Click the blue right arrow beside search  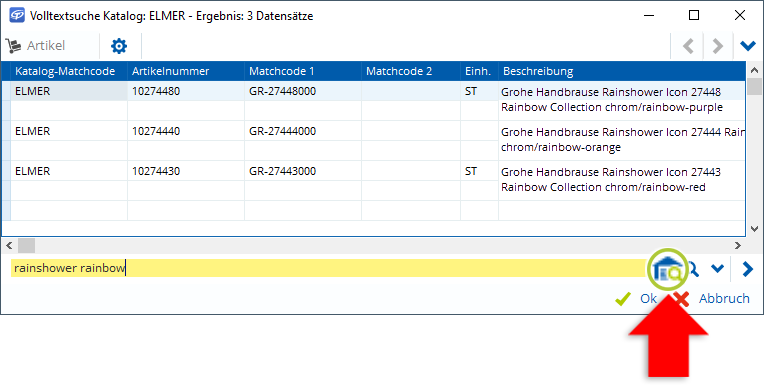(747, 269)
